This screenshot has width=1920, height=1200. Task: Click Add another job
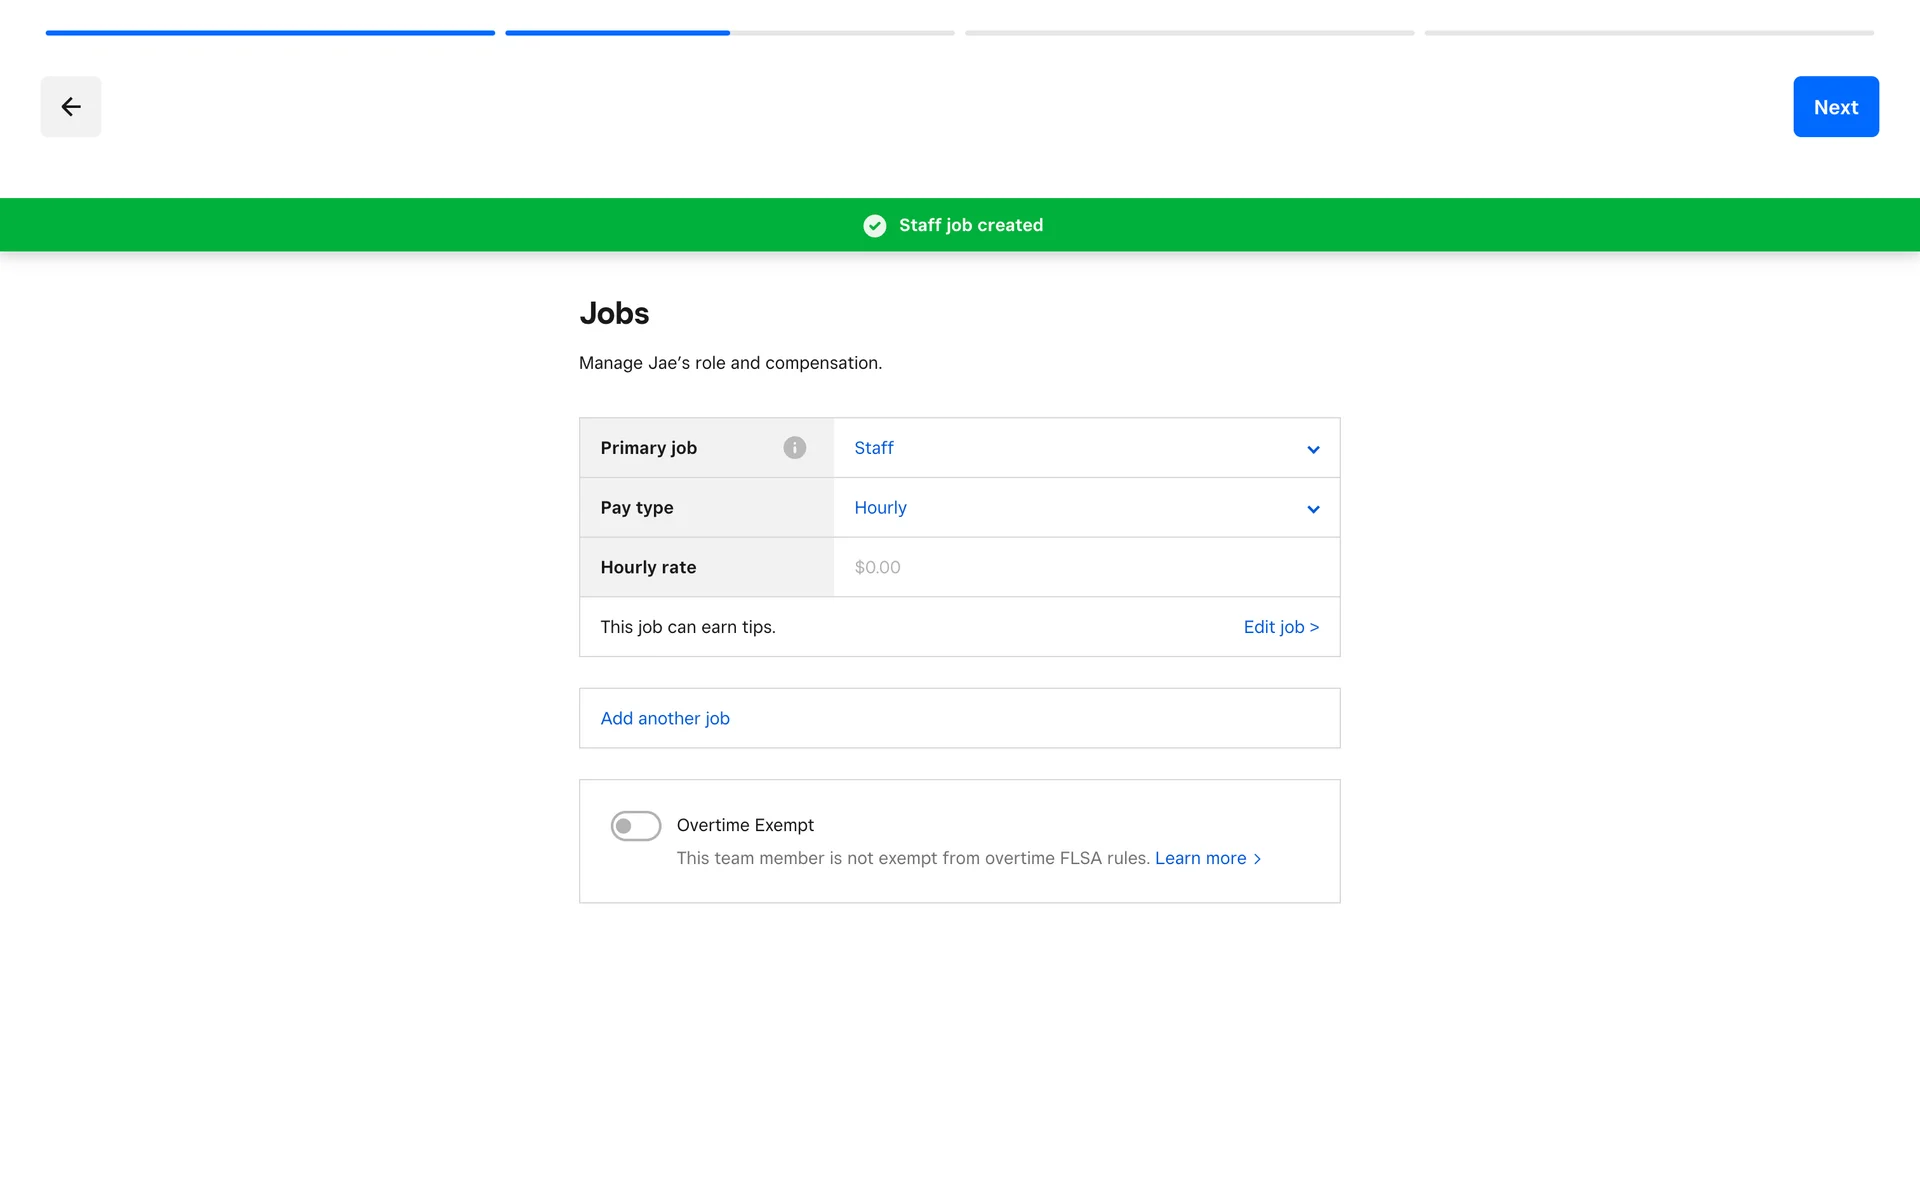(x=665, y=718)
